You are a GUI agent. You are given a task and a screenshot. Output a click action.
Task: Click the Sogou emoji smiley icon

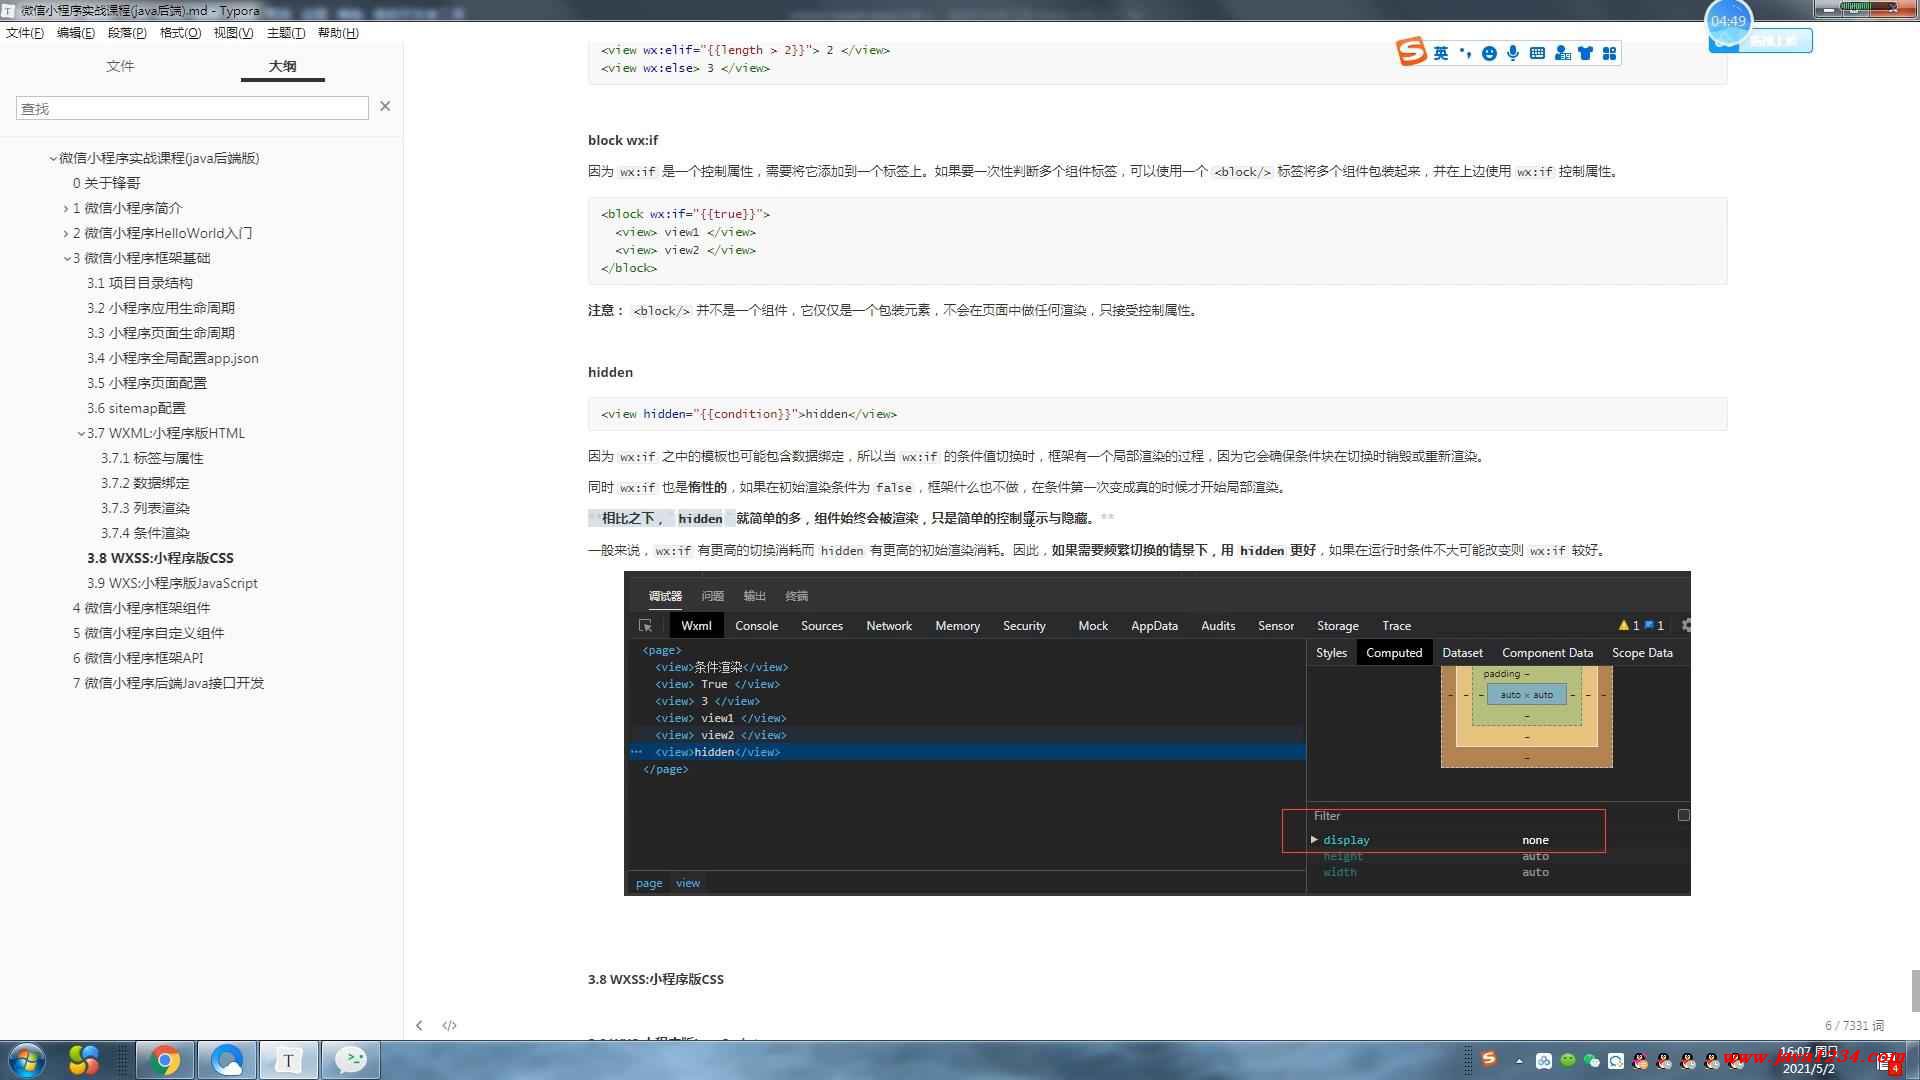(1489, 54)
